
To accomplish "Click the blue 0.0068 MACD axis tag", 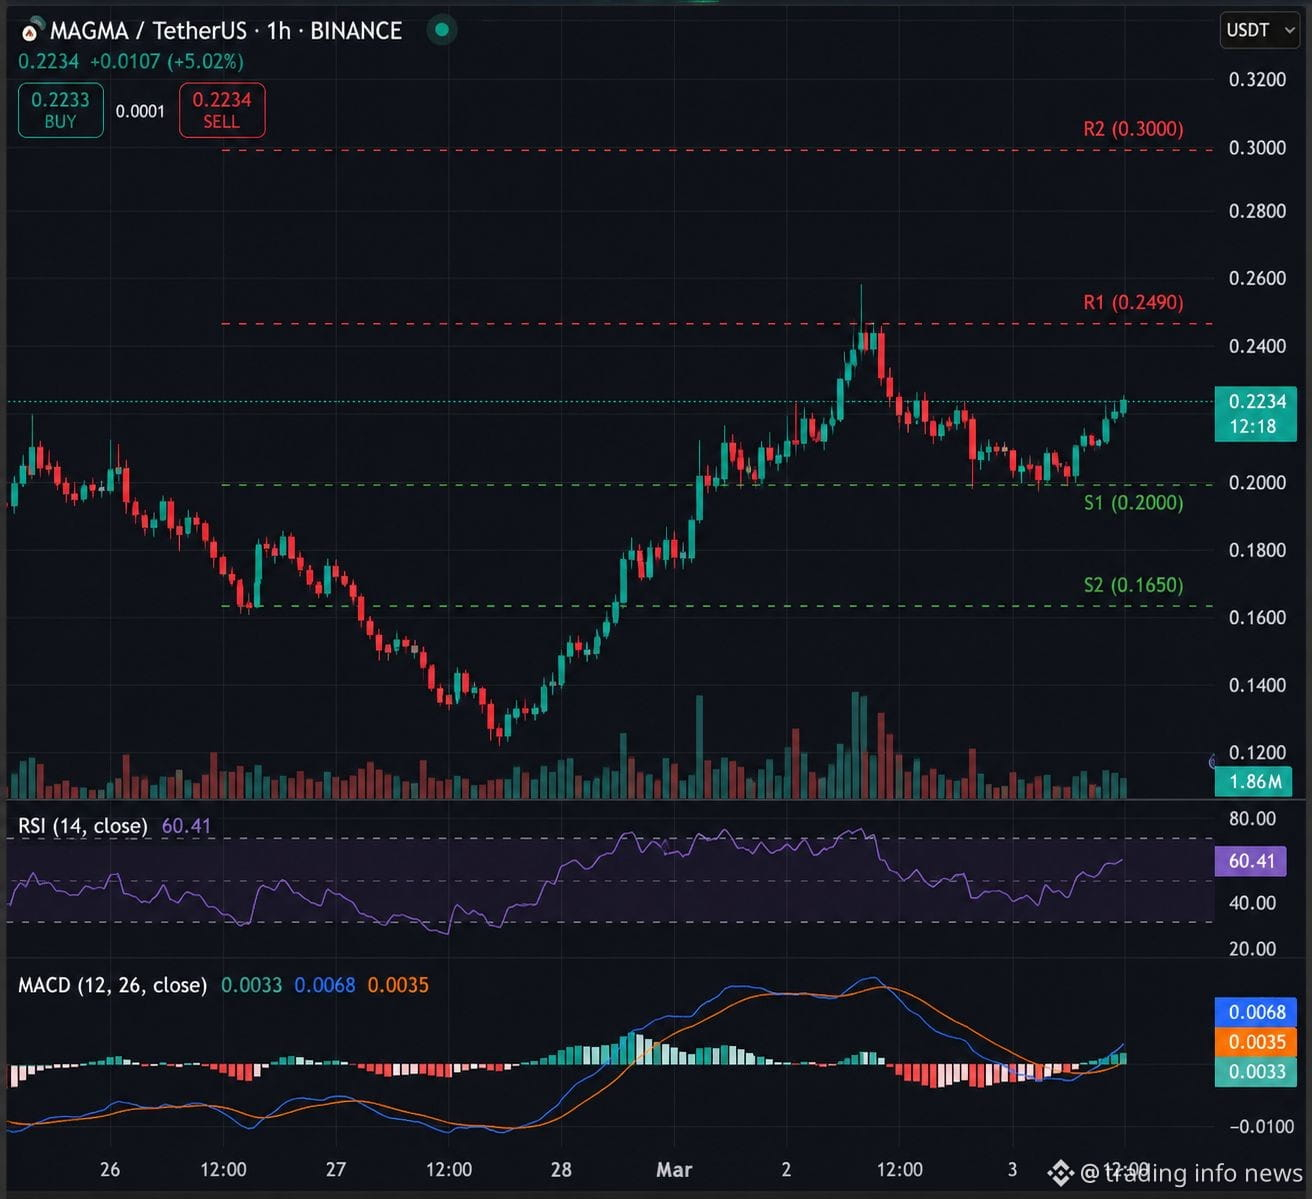I will tap(1255, 1012).
